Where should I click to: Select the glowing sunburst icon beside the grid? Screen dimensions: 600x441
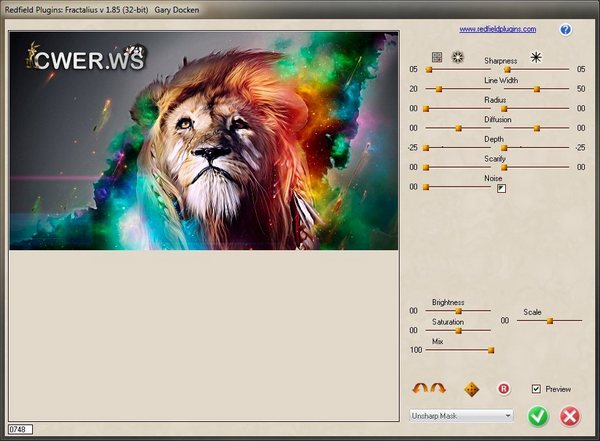point(457,57)
